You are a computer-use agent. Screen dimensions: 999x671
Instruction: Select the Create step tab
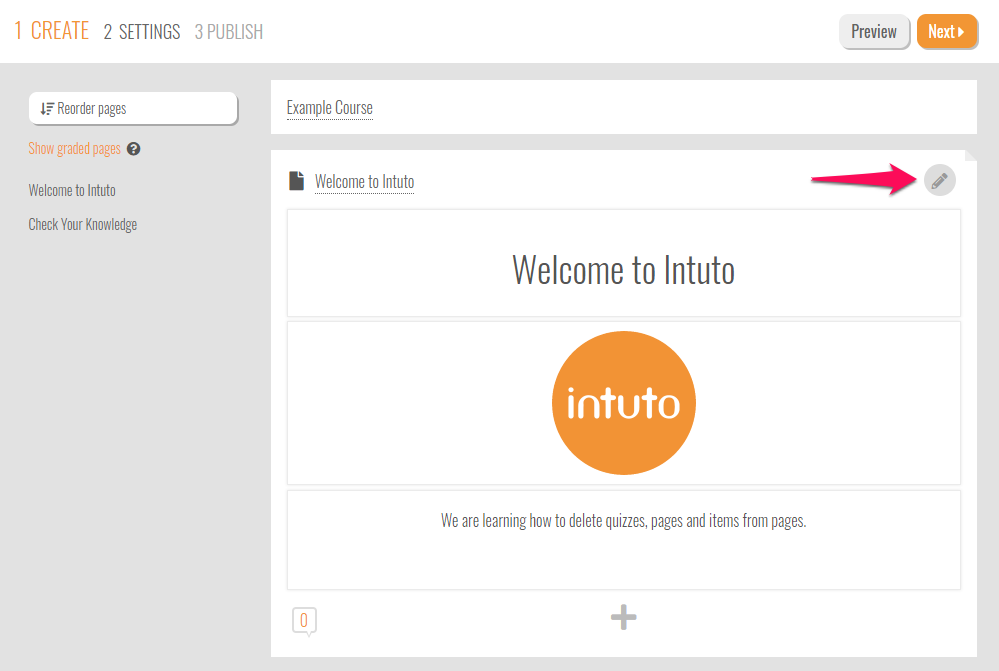tap(52, 31)
